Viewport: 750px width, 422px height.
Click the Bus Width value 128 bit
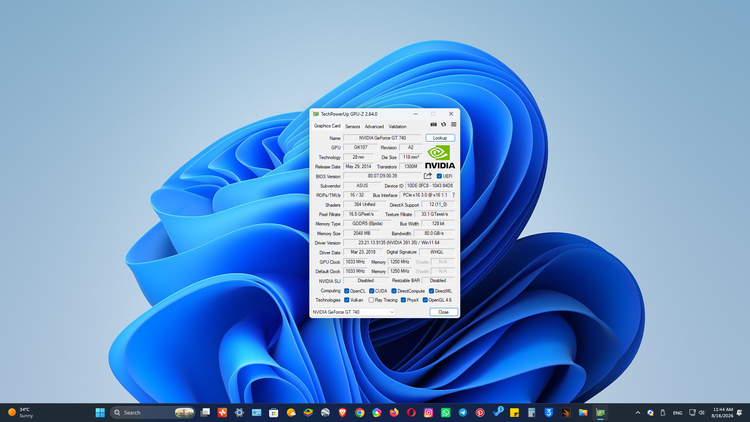[438, 224]
